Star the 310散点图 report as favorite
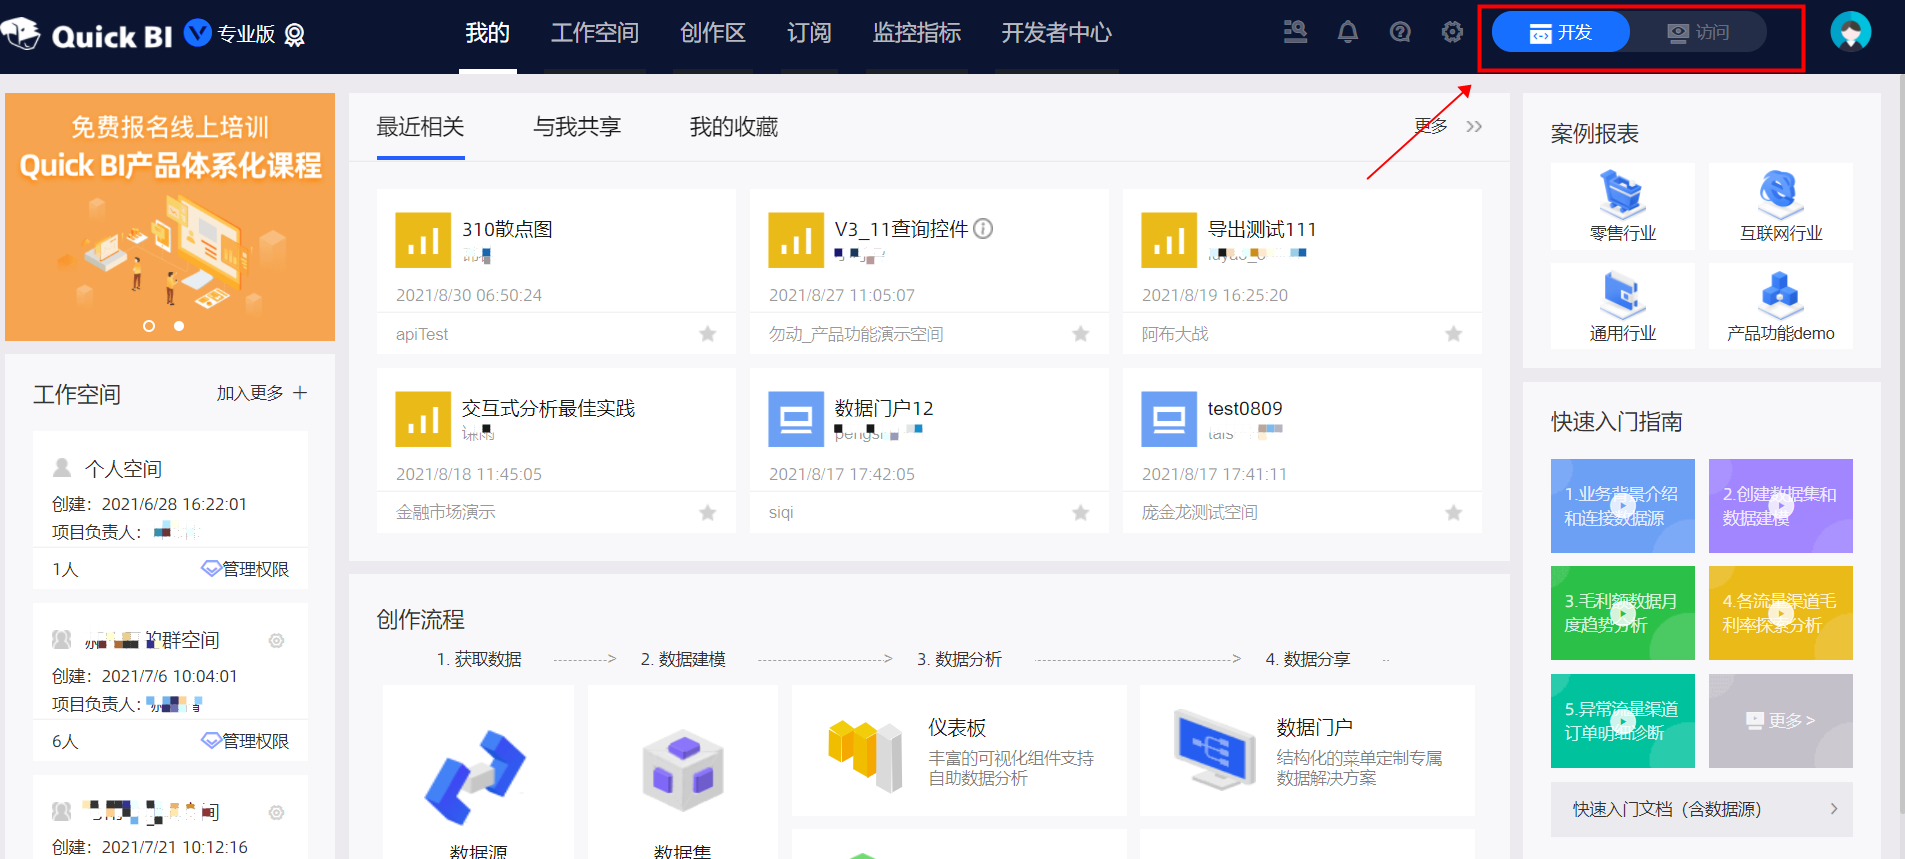Image resolution: width=1905 pixels, height=859 pixels. coord(708,334)
